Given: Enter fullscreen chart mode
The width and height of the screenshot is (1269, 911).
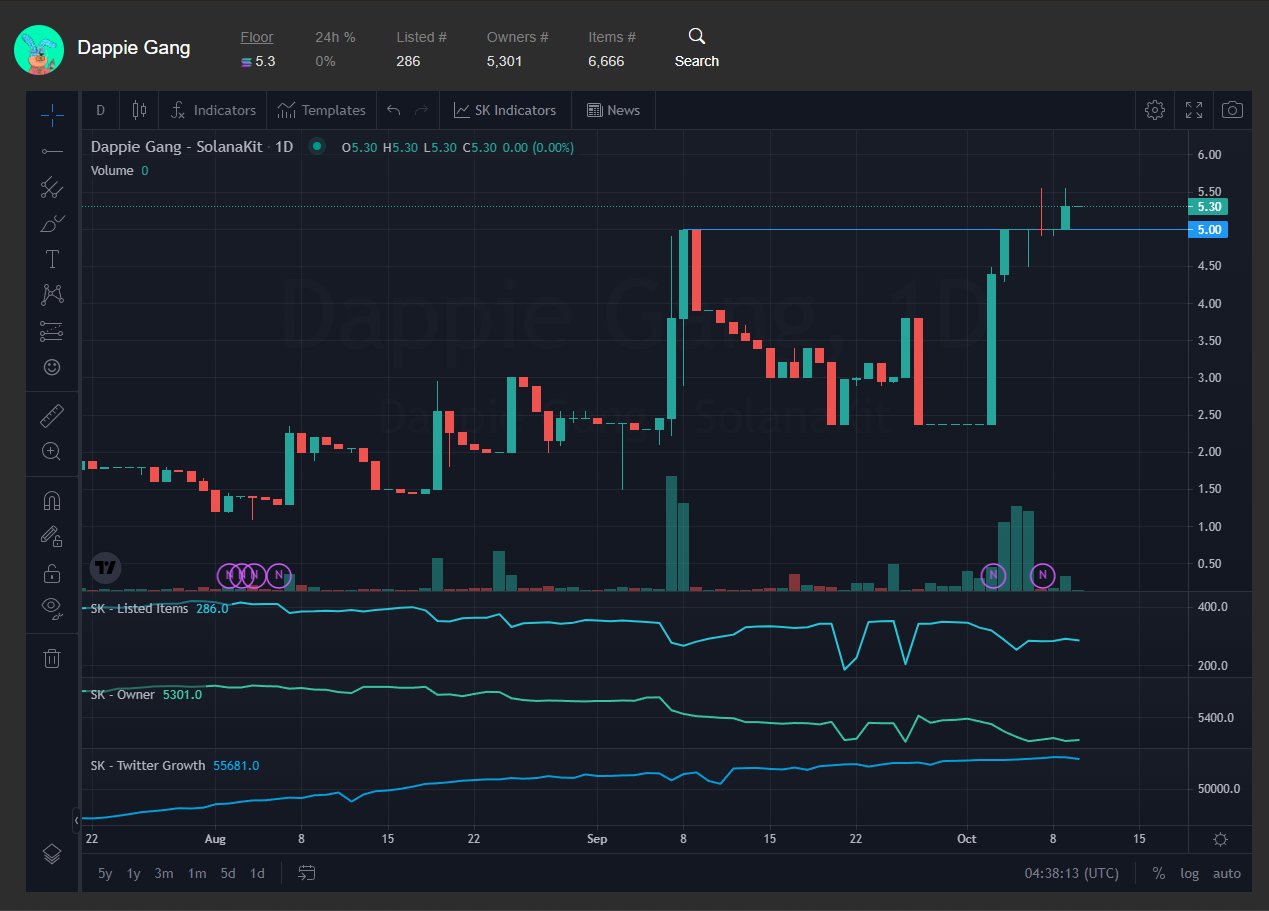Looking at the screenshot, I should click(x=1194, y=110).
